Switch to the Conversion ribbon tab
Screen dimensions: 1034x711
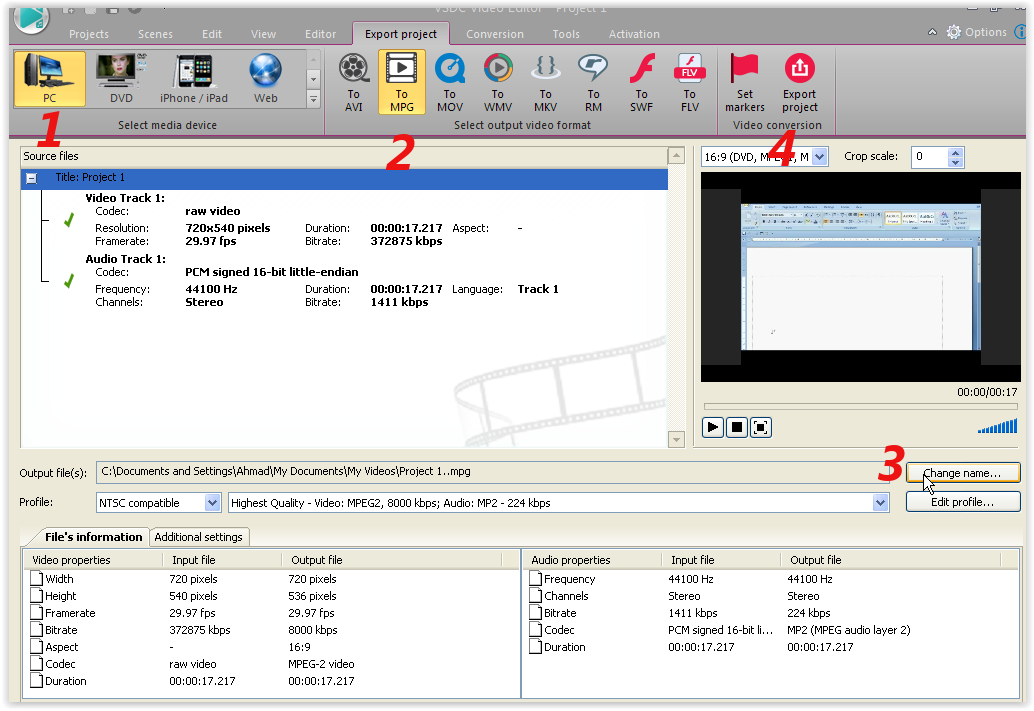coord(495,34)
